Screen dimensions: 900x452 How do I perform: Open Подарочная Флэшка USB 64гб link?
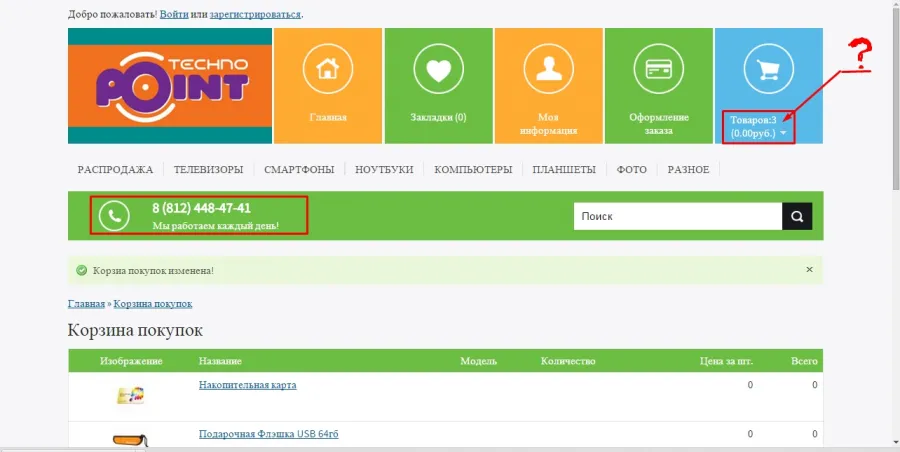coord(269,434)
